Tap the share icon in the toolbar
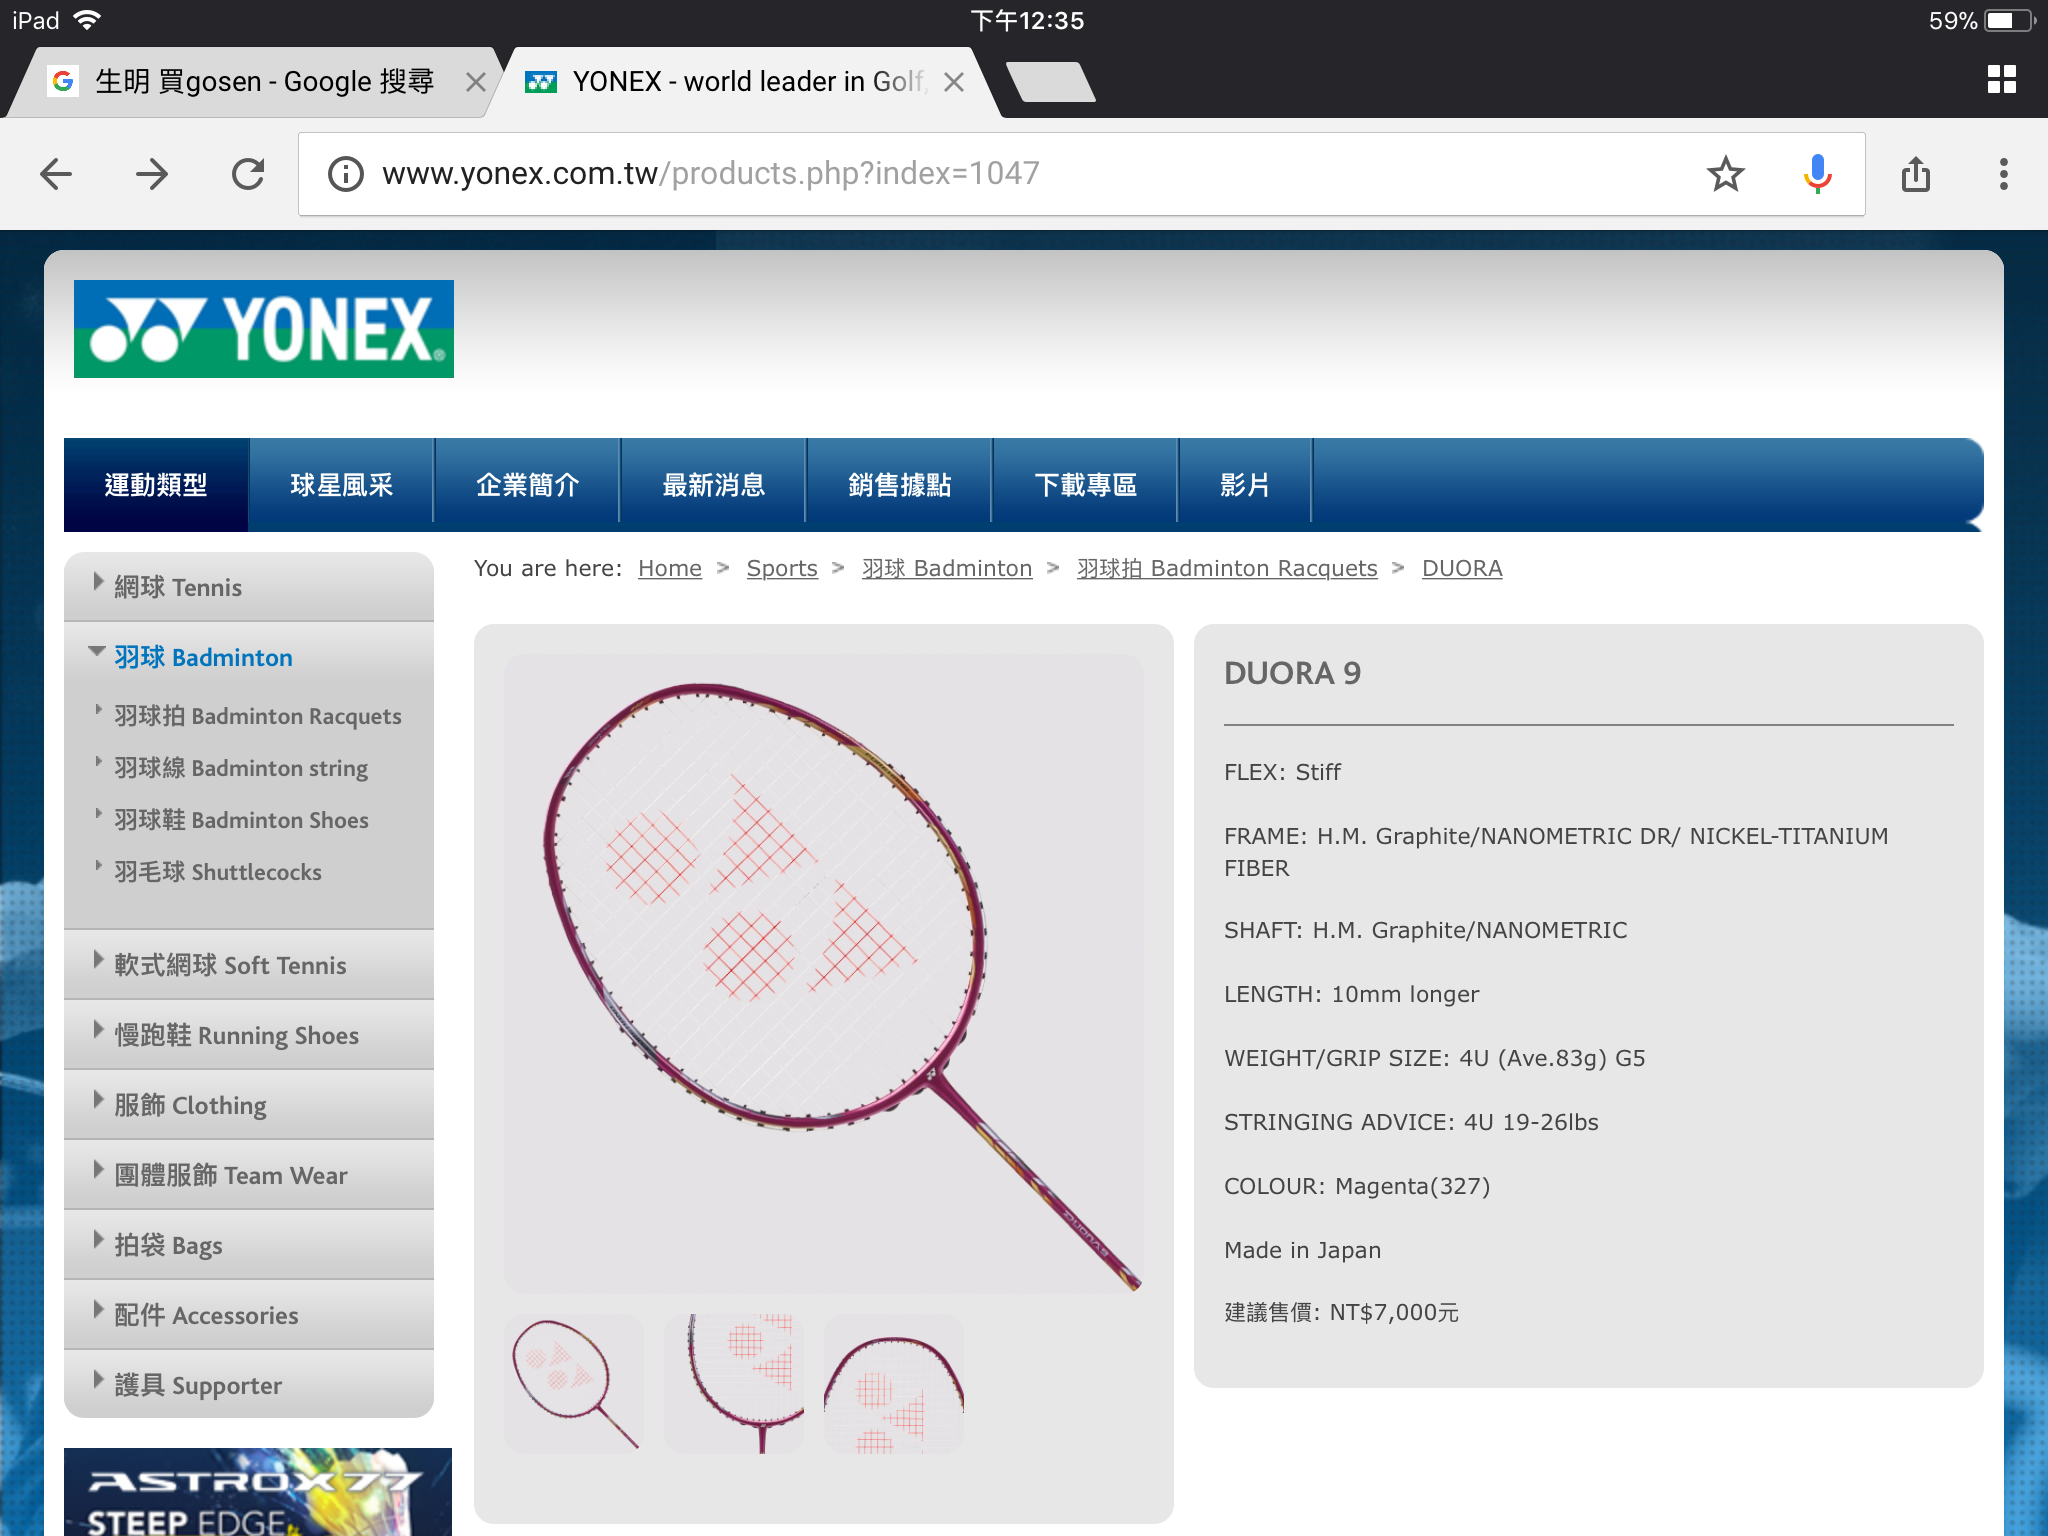 pos(1915,174)
